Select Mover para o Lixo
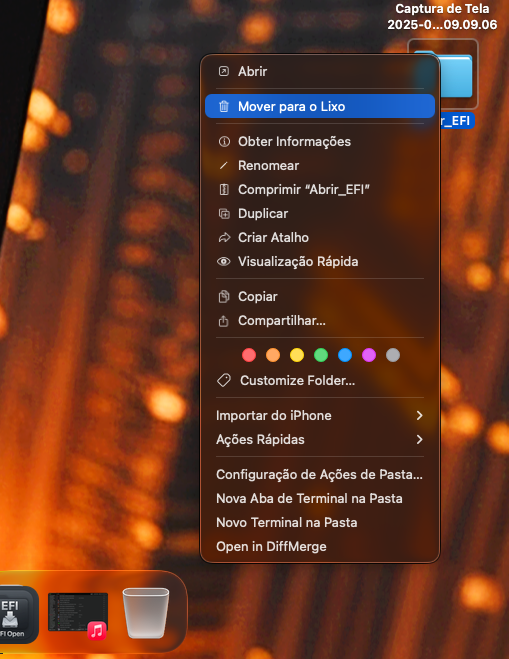 pyautogui.click(x=319, y=106)
